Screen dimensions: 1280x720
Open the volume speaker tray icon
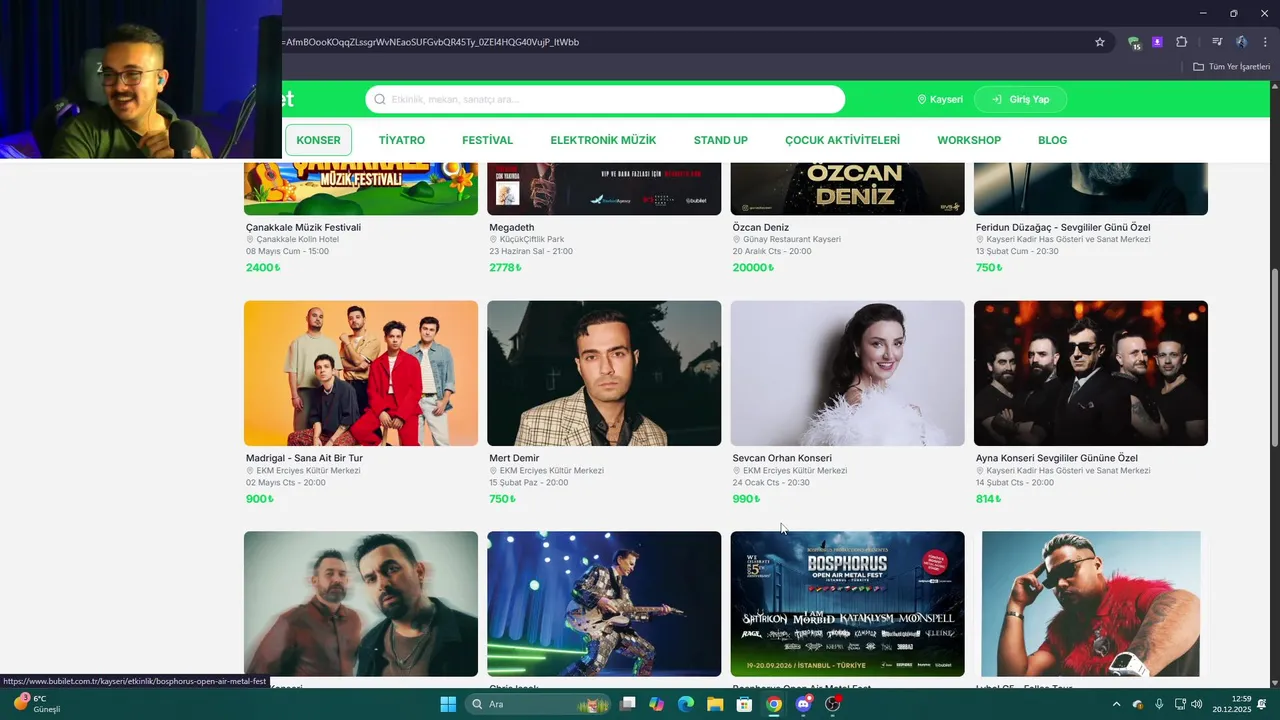click(1198, 704)
